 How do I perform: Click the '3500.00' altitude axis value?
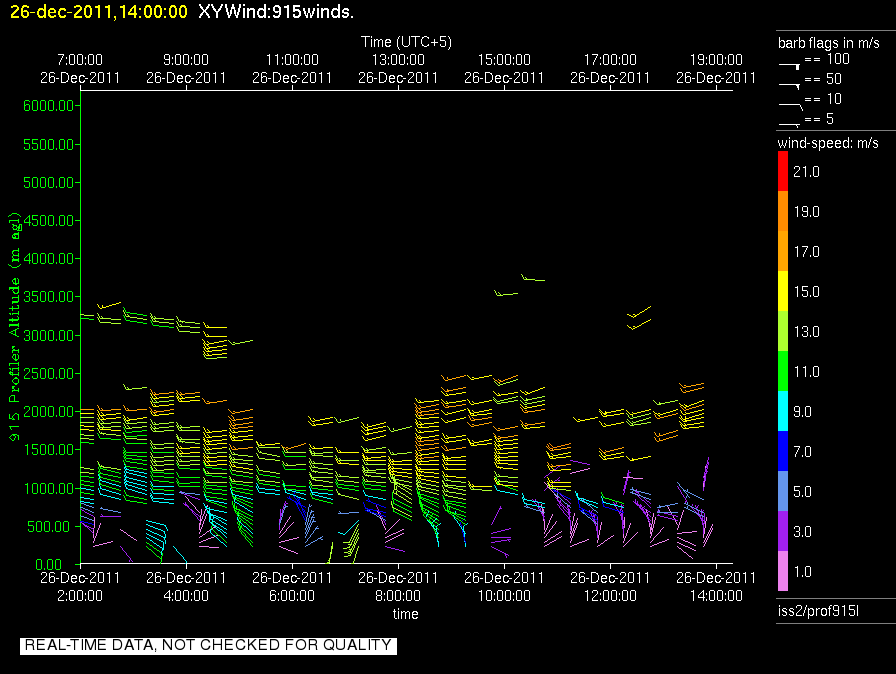pyautogui.click(x=49, y=297)
